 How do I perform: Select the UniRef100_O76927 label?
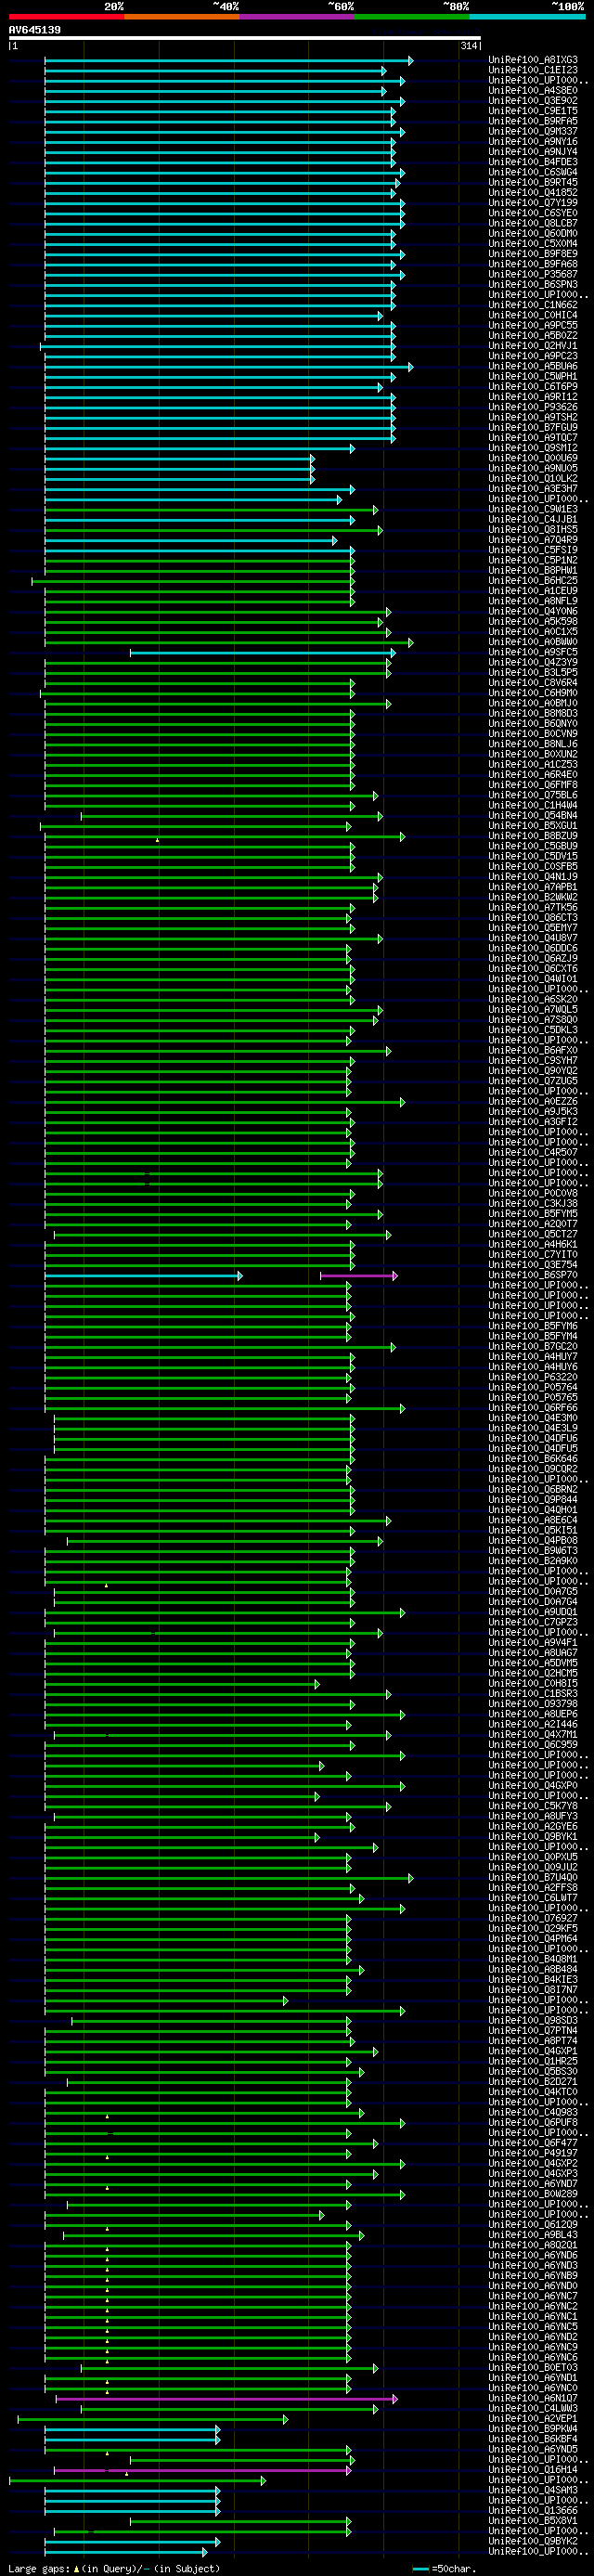pos(533,1918)
